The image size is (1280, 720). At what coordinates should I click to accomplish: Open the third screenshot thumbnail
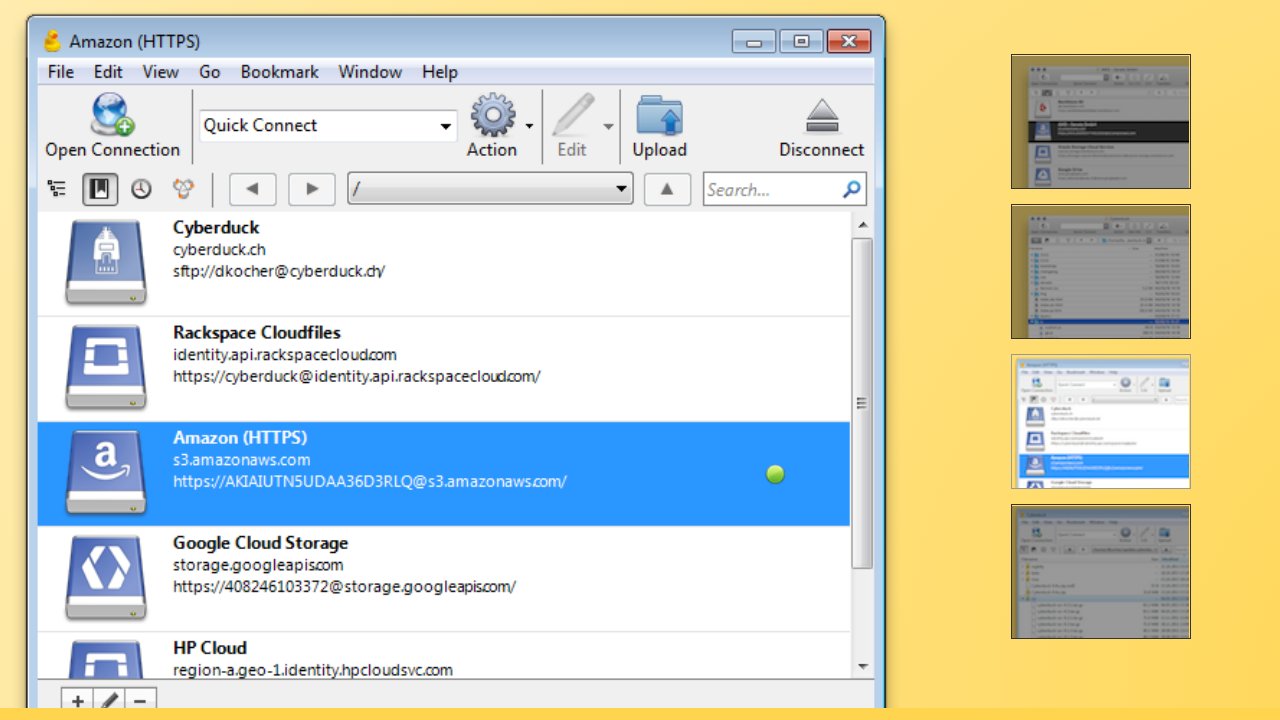[x=1100, y=421]
